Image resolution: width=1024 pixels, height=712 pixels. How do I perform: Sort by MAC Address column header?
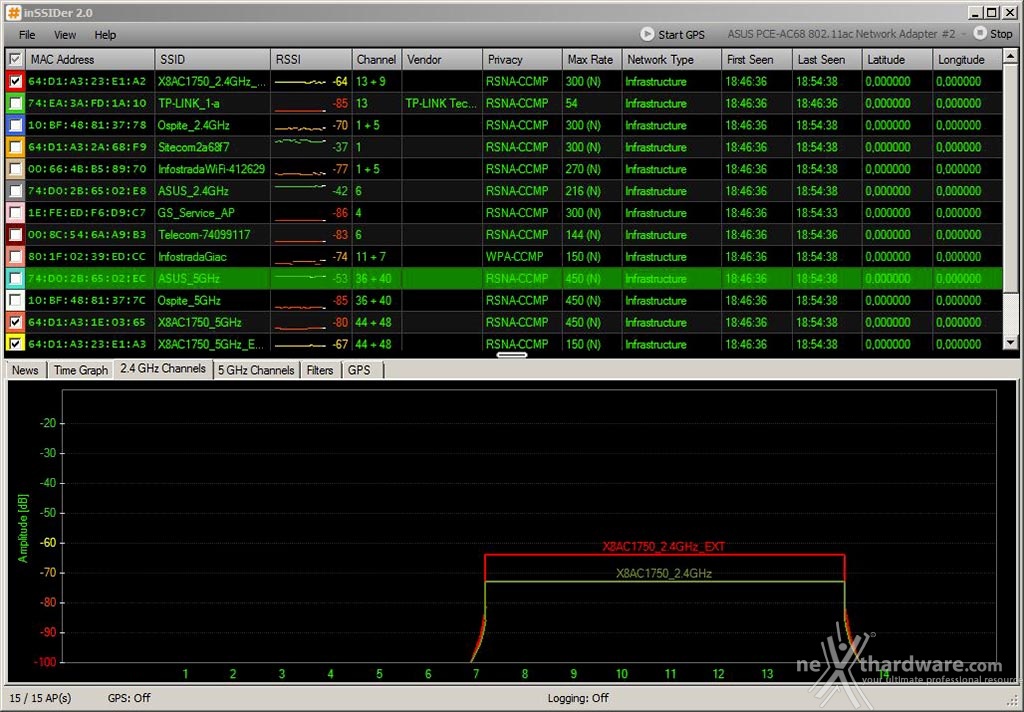tap(89, 59)
